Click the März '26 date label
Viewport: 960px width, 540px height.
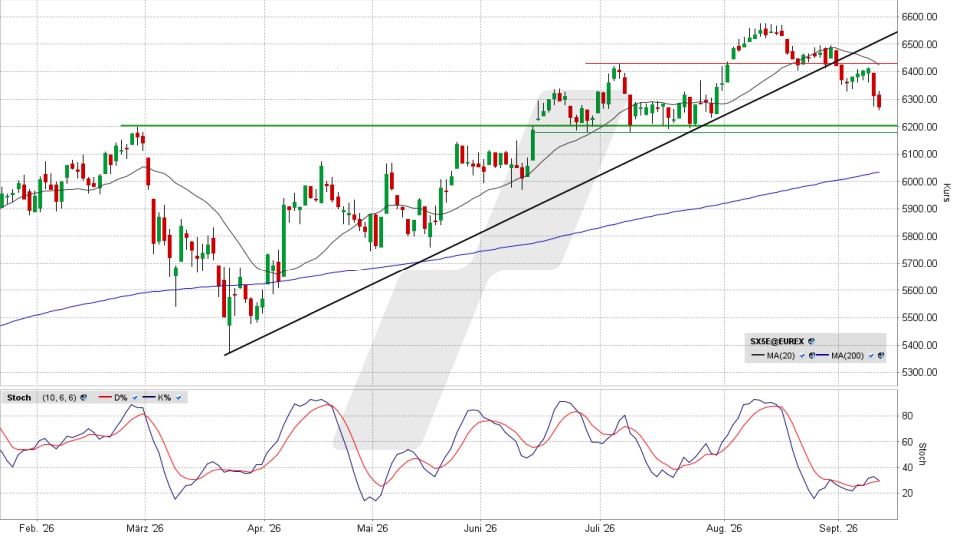pos(145,528)
